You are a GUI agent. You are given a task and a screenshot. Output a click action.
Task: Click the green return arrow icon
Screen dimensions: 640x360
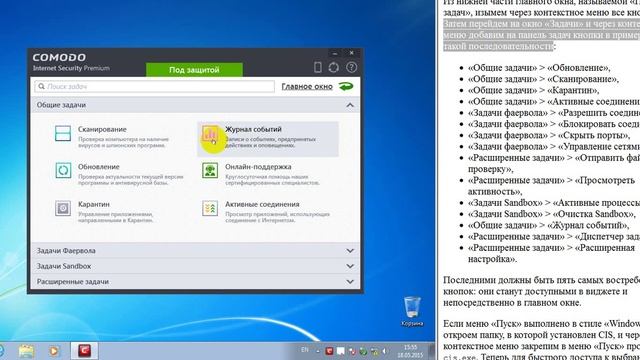346,86
